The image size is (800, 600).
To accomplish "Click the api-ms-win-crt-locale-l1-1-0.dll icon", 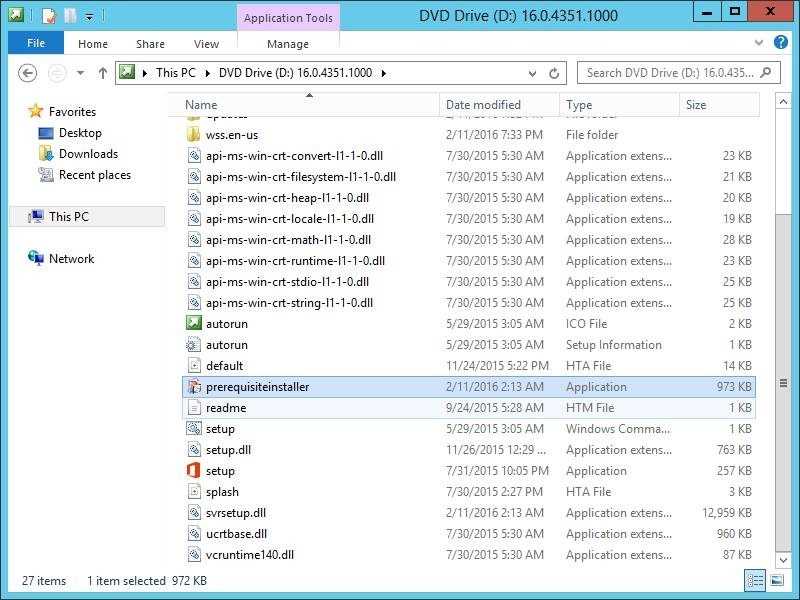I will click(x=194, y=218).
